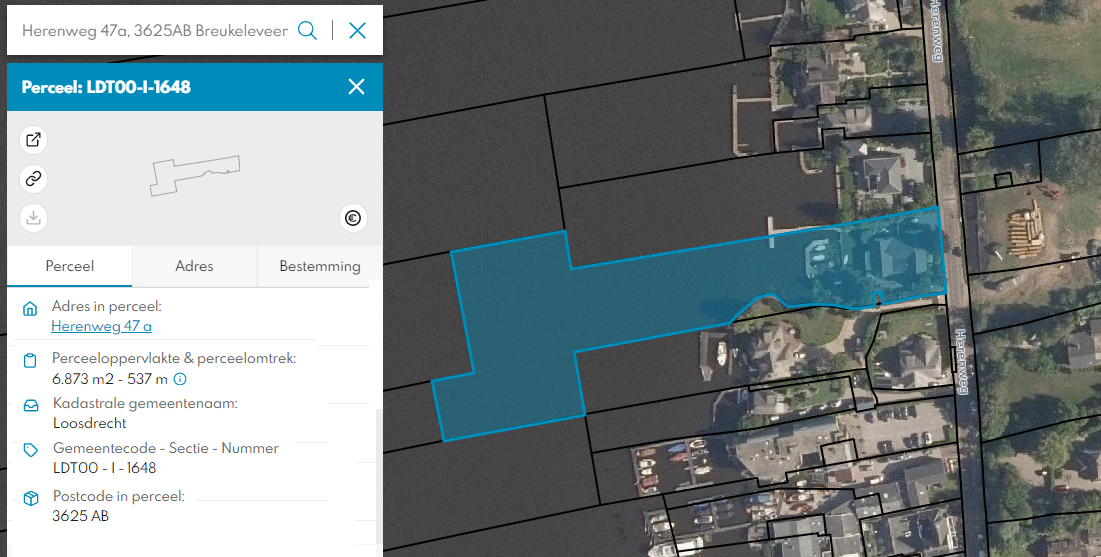Click the search magnifier icon
This screenshot has height=557, width=1101.
[308, 30]
